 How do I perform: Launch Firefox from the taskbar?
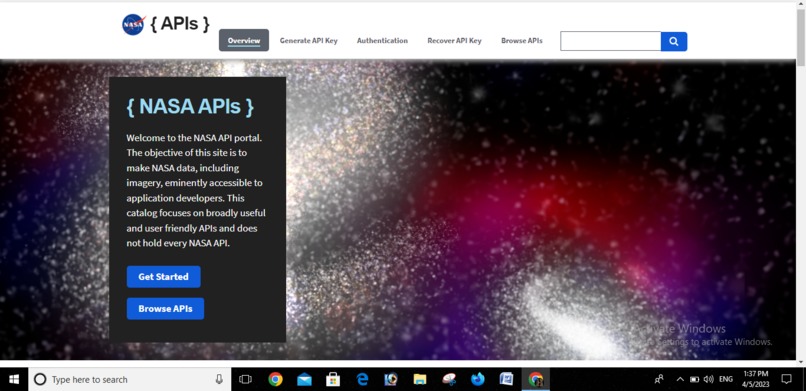[478, 379]
